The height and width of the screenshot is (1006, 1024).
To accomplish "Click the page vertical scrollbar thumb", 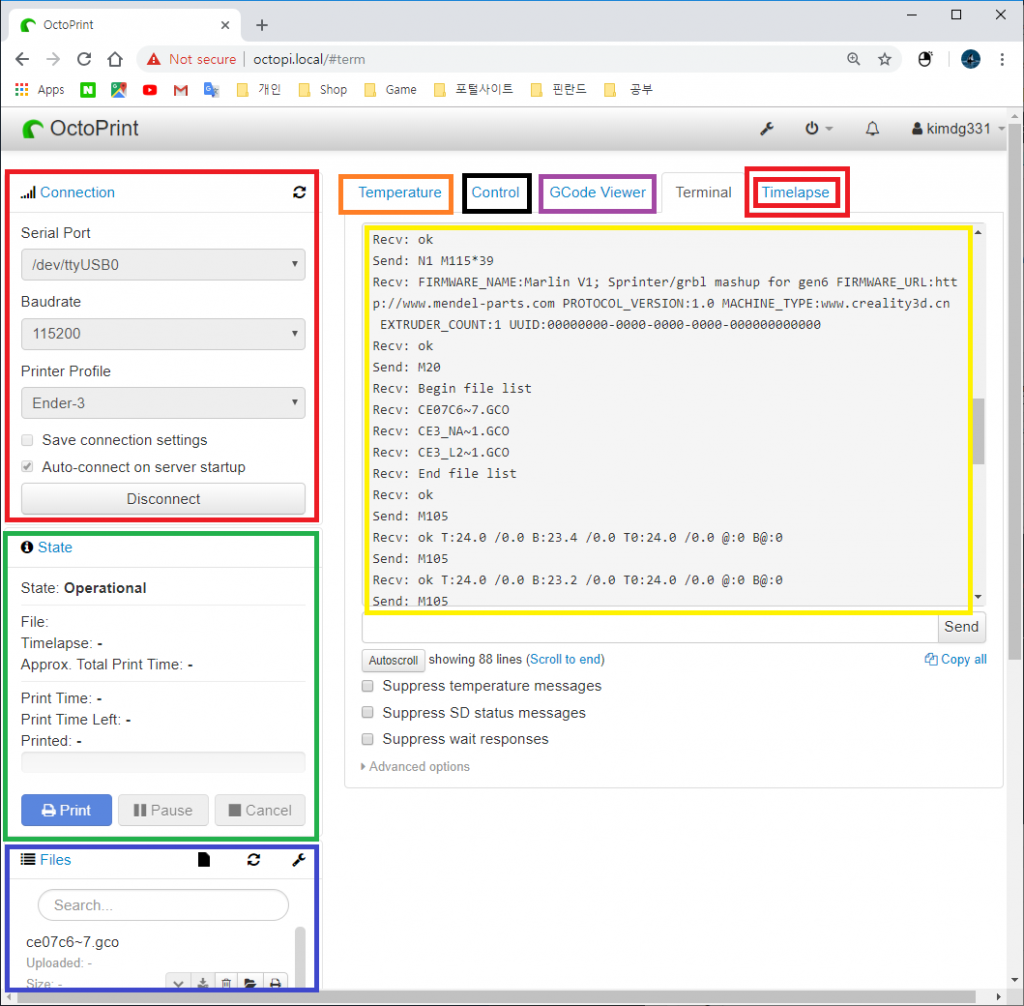I will (1014, 392).
